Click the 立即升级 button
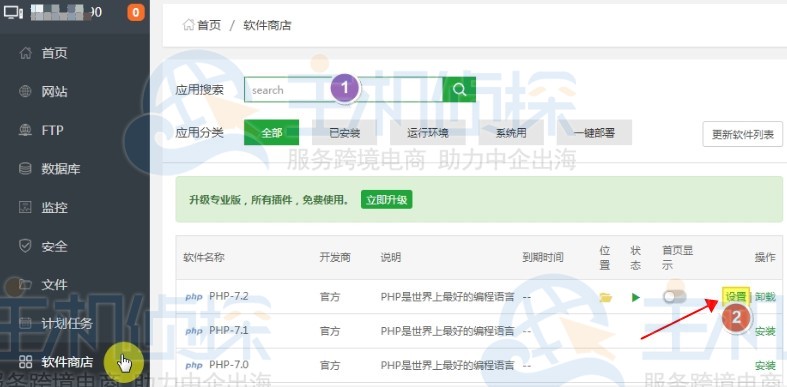Screen dimensions: 787x387 pyautogui.click(x=386, y=200)
